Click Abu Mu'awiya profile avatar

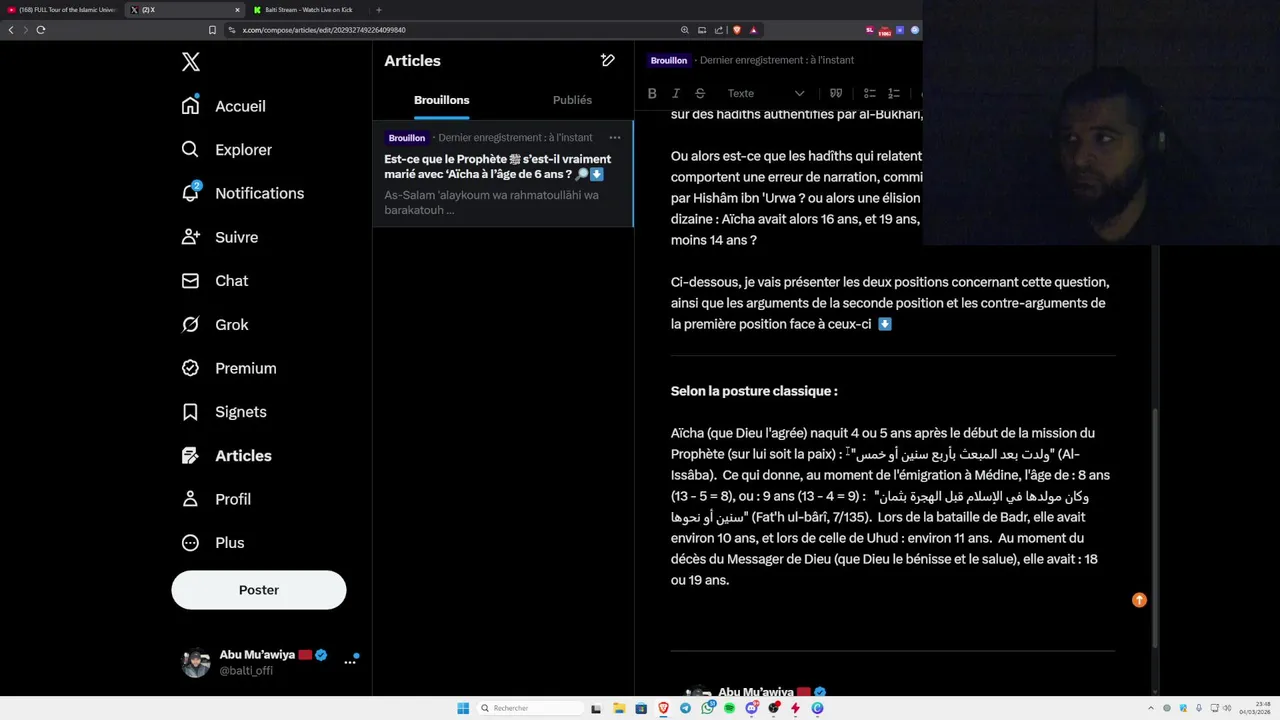pos(196,663)
